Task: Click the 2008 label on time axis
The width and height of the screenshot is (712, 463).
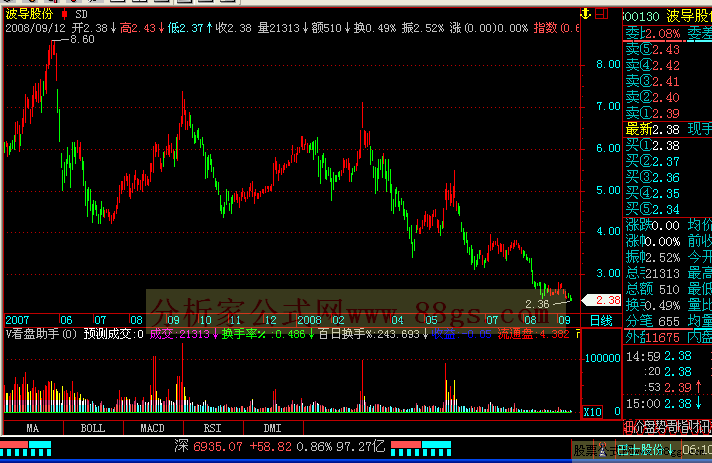Action: pyautogui.click(x=309, y=320)
